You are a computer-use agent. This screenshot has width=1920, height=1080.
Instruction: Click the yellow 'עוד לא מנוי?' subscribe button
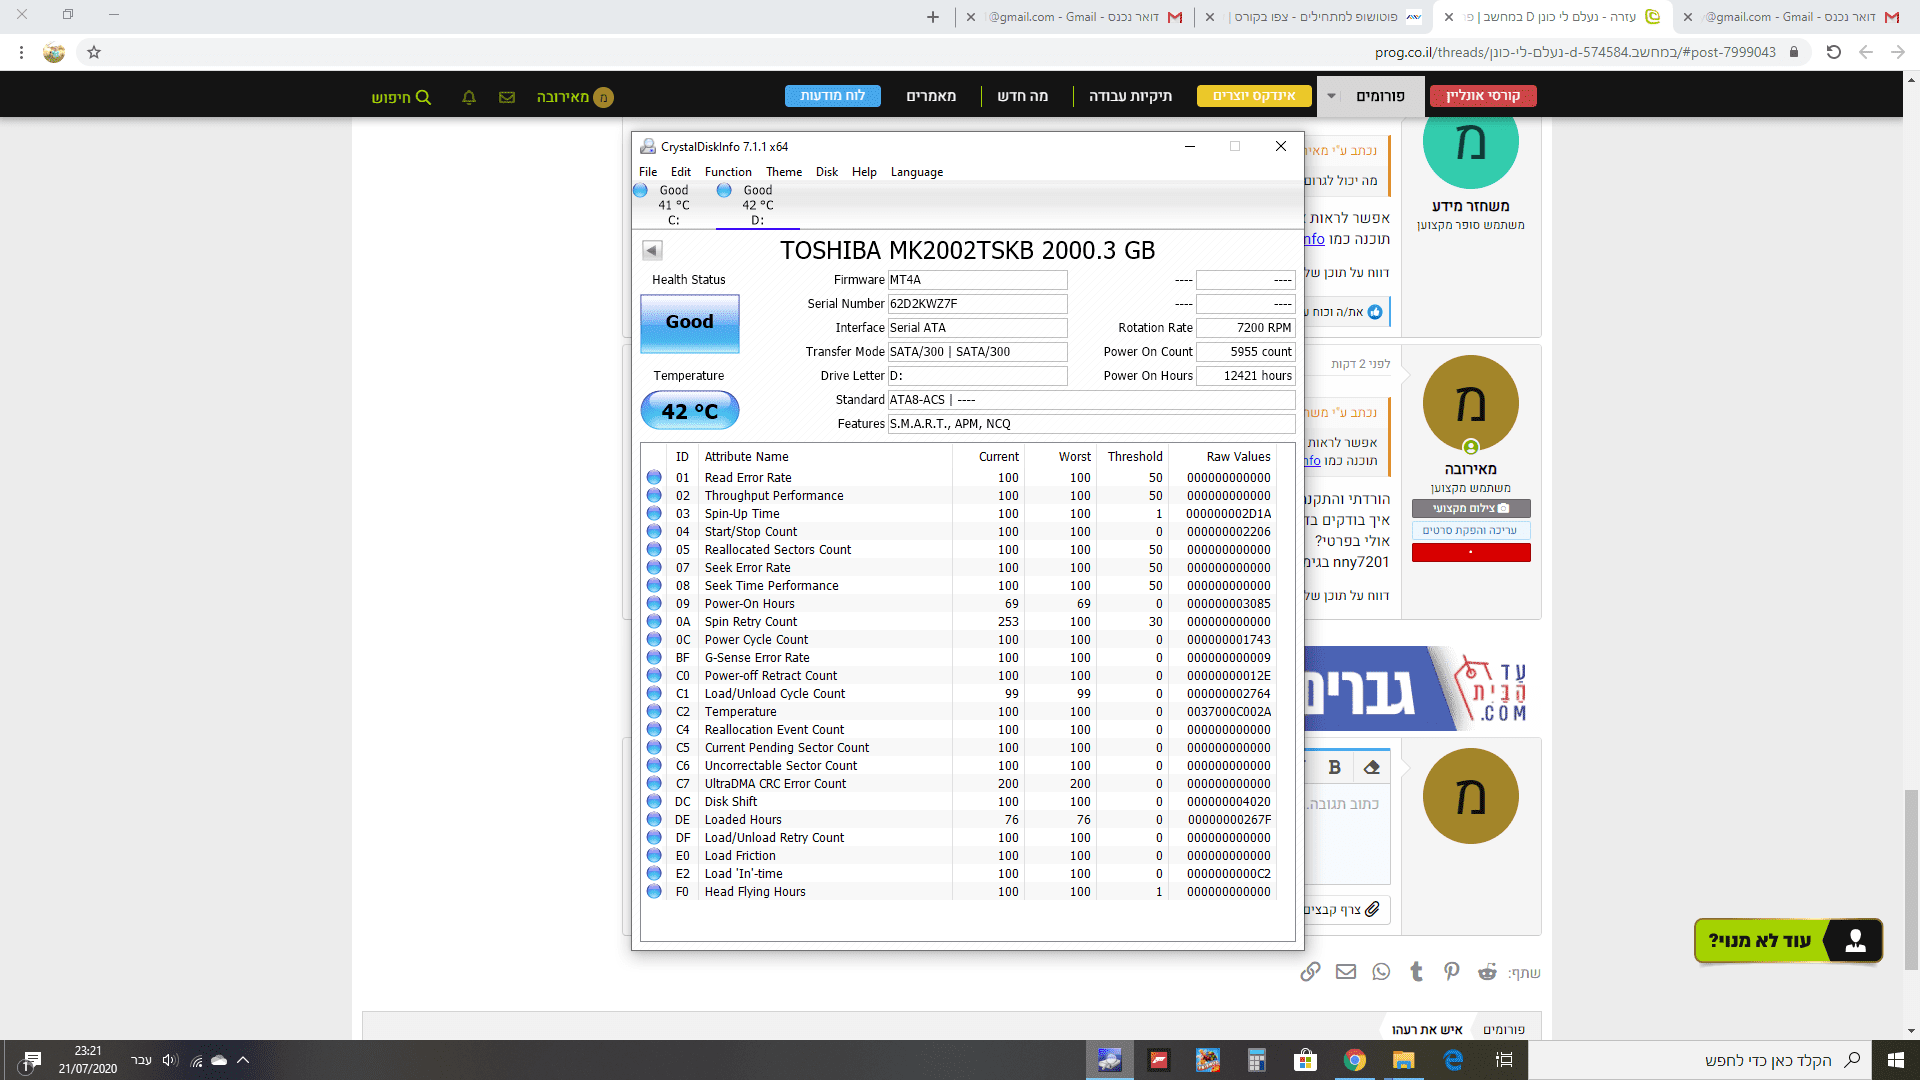1788,941
